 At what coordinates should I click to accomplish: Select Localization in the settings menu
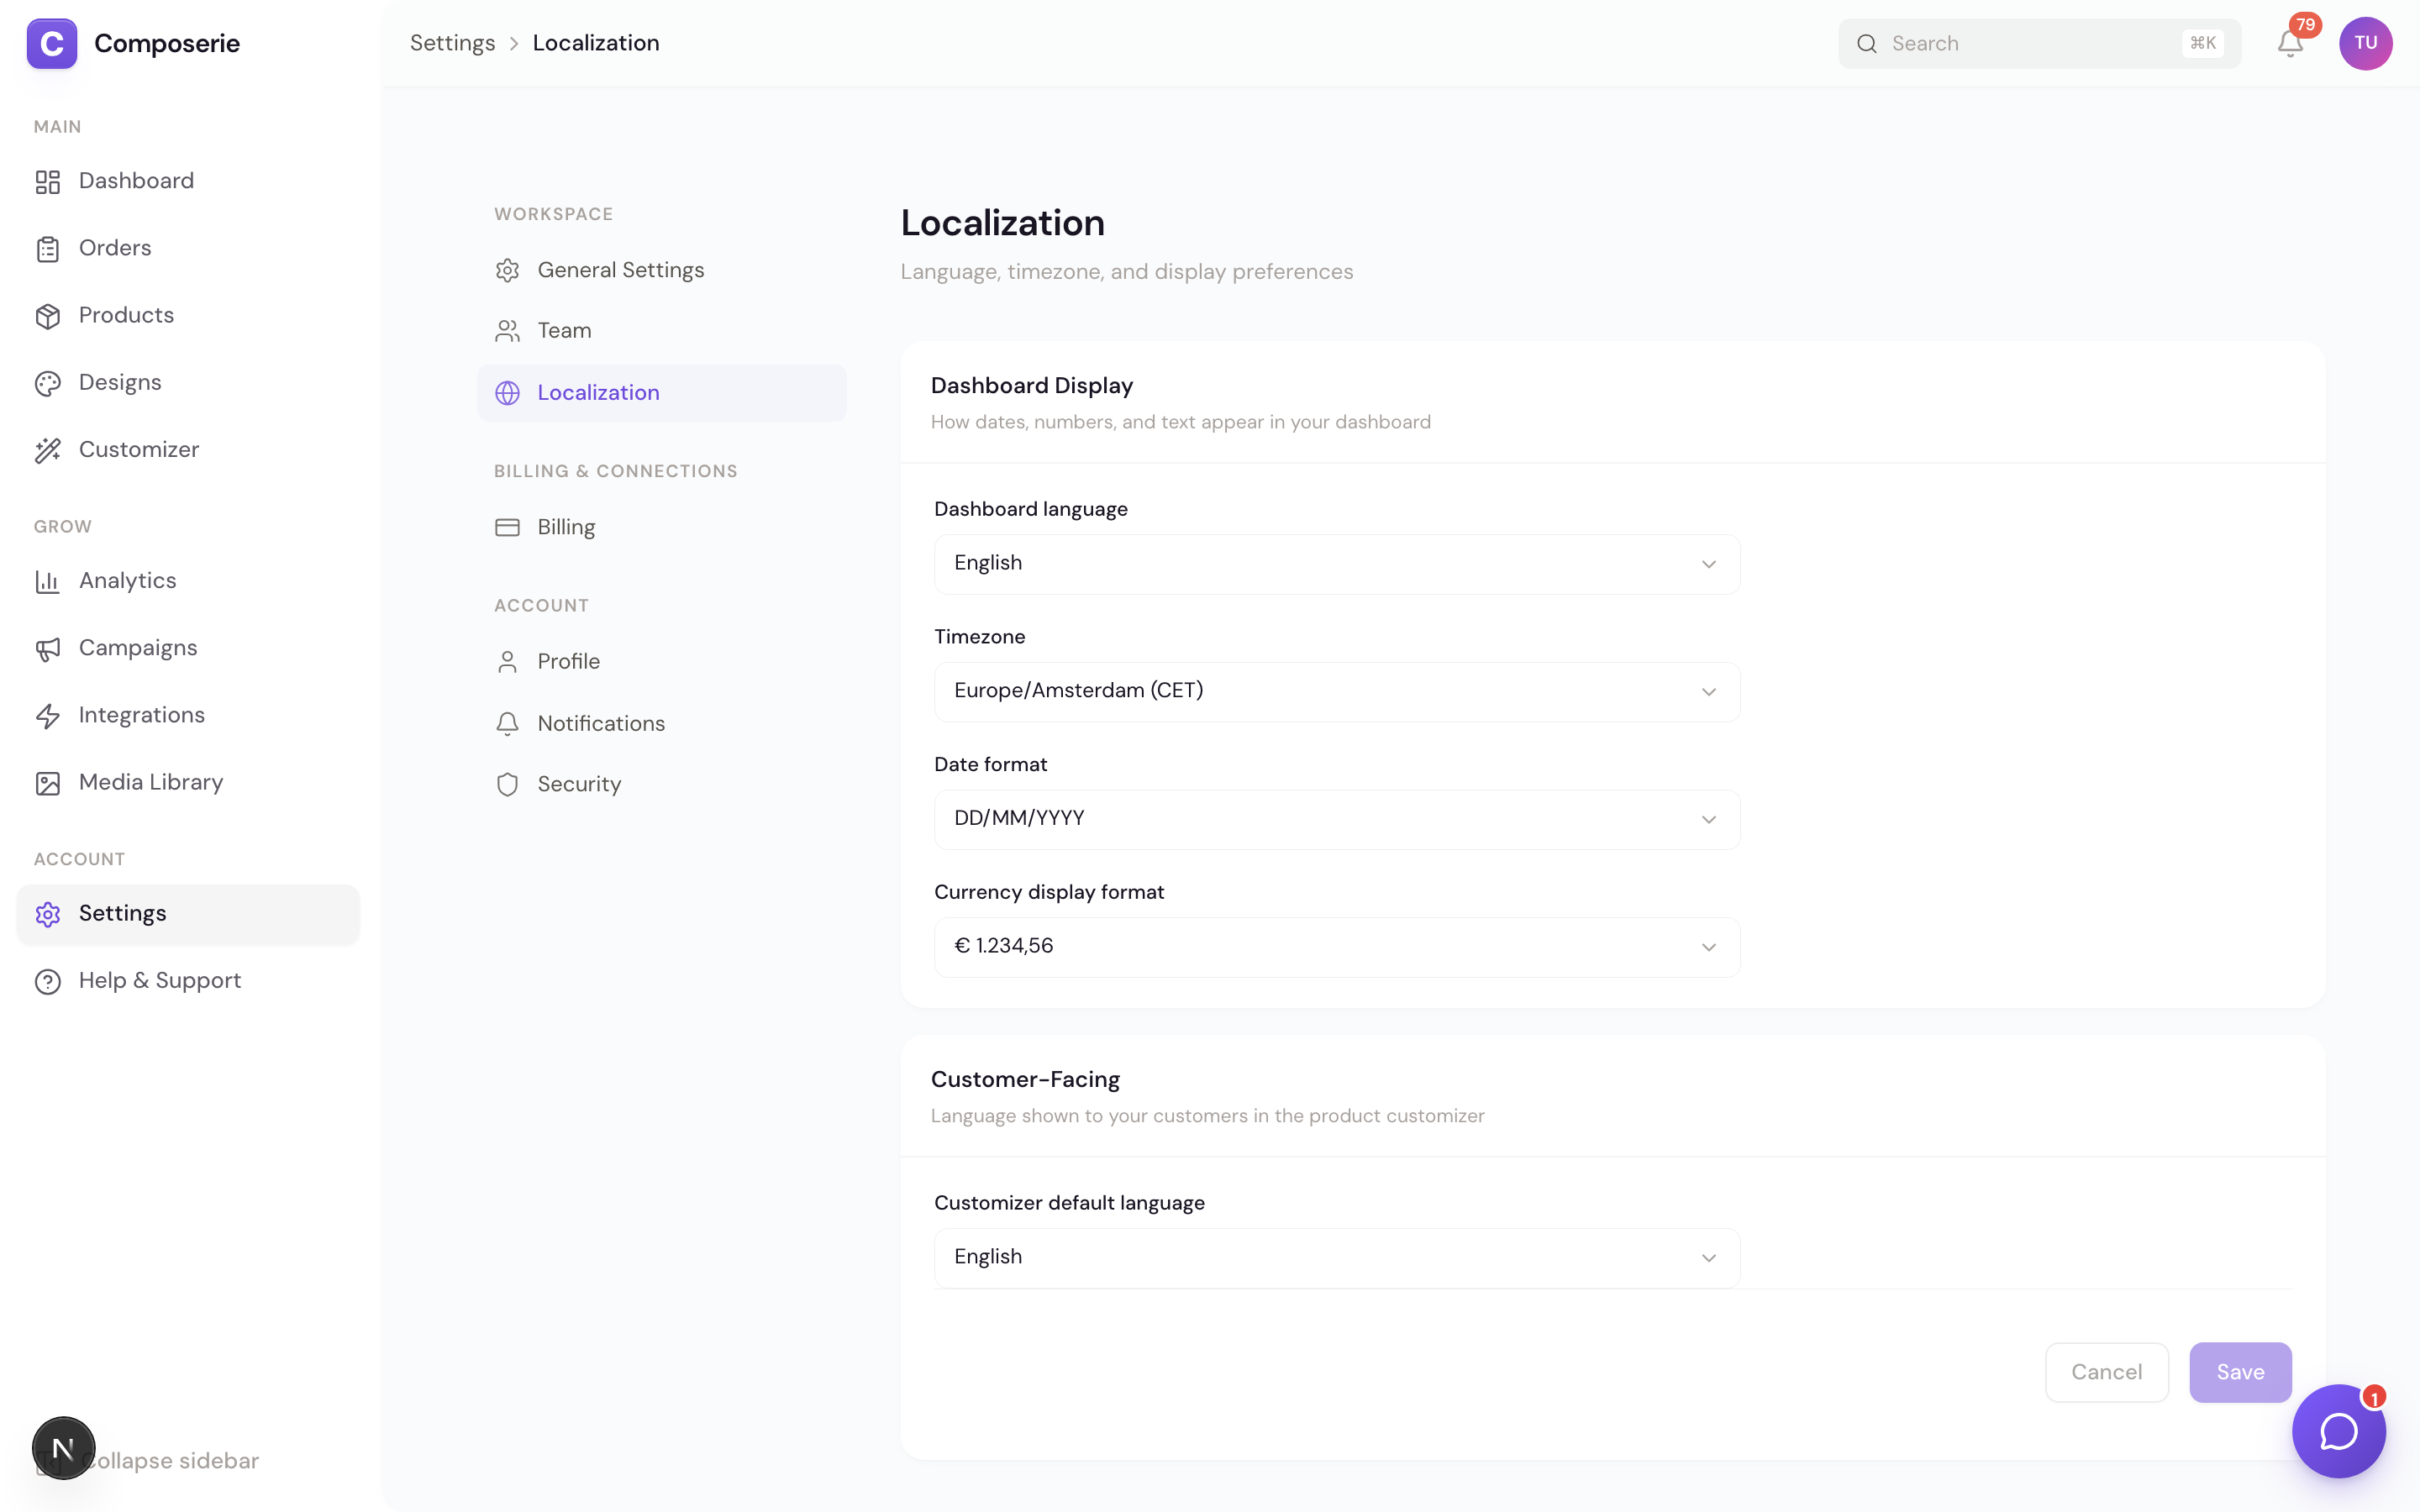(661, 393)
